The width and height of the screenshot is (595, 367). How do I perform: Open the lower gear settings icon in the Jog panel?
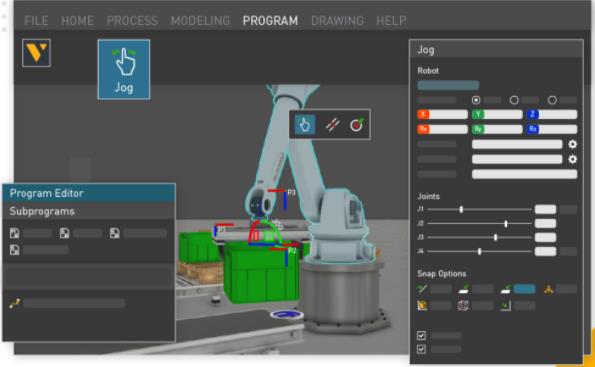pyautogui.click(x=572, y=159)
